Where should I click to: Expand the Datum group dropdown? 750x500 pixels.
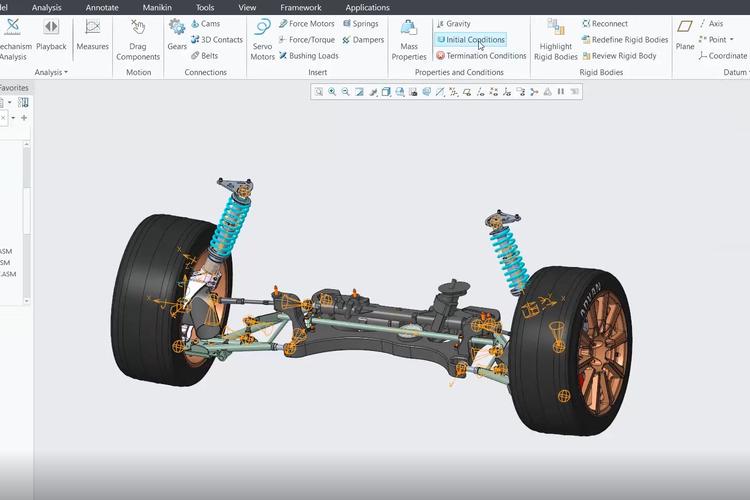click(x=748, y=73)
